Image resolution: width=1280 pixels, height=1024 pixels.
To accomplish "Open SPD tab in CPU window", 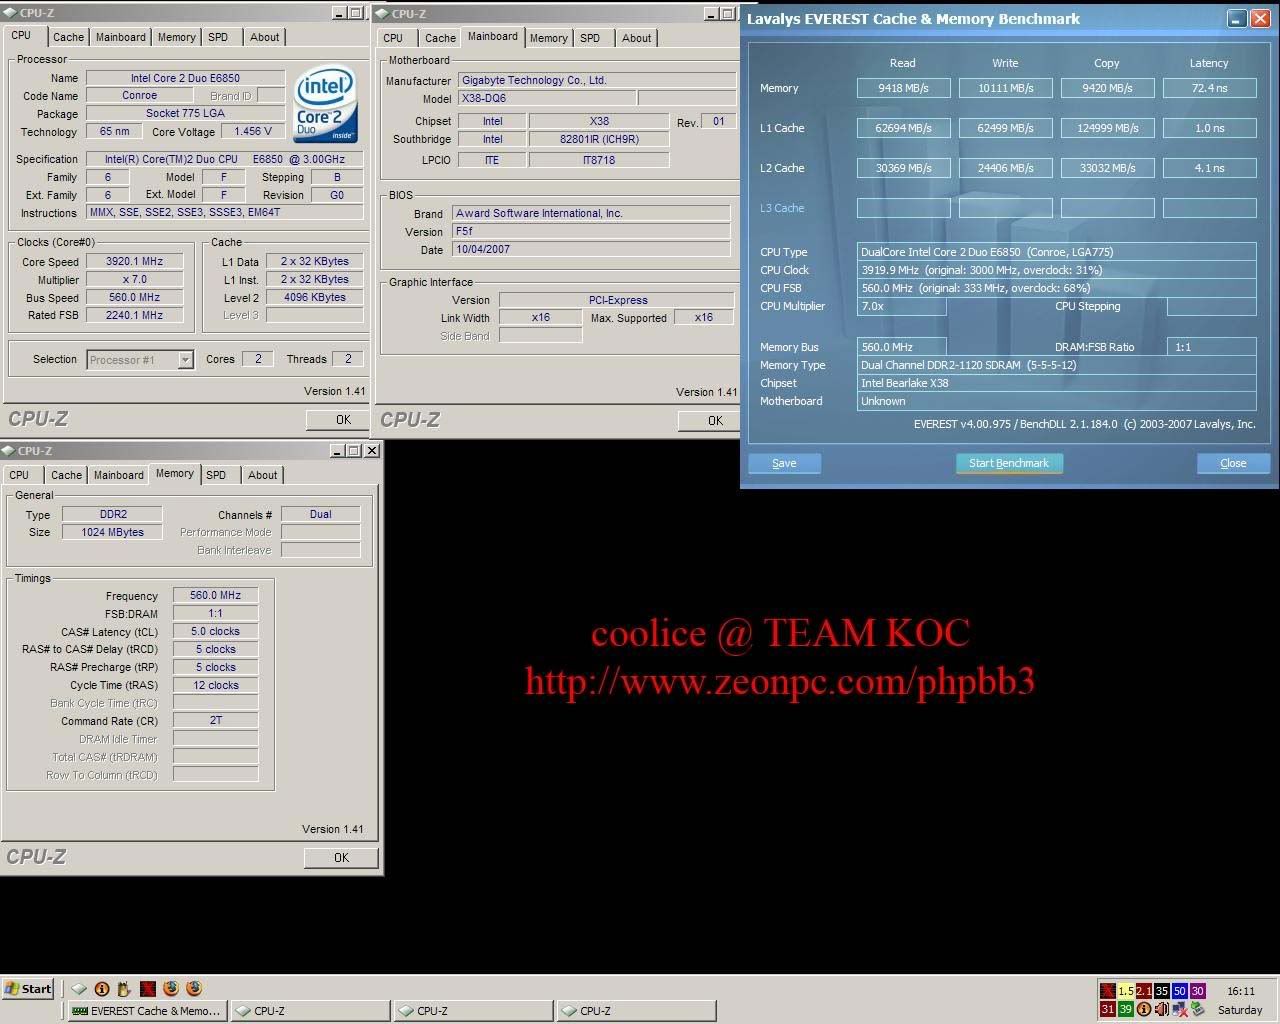I will (218, 37).
